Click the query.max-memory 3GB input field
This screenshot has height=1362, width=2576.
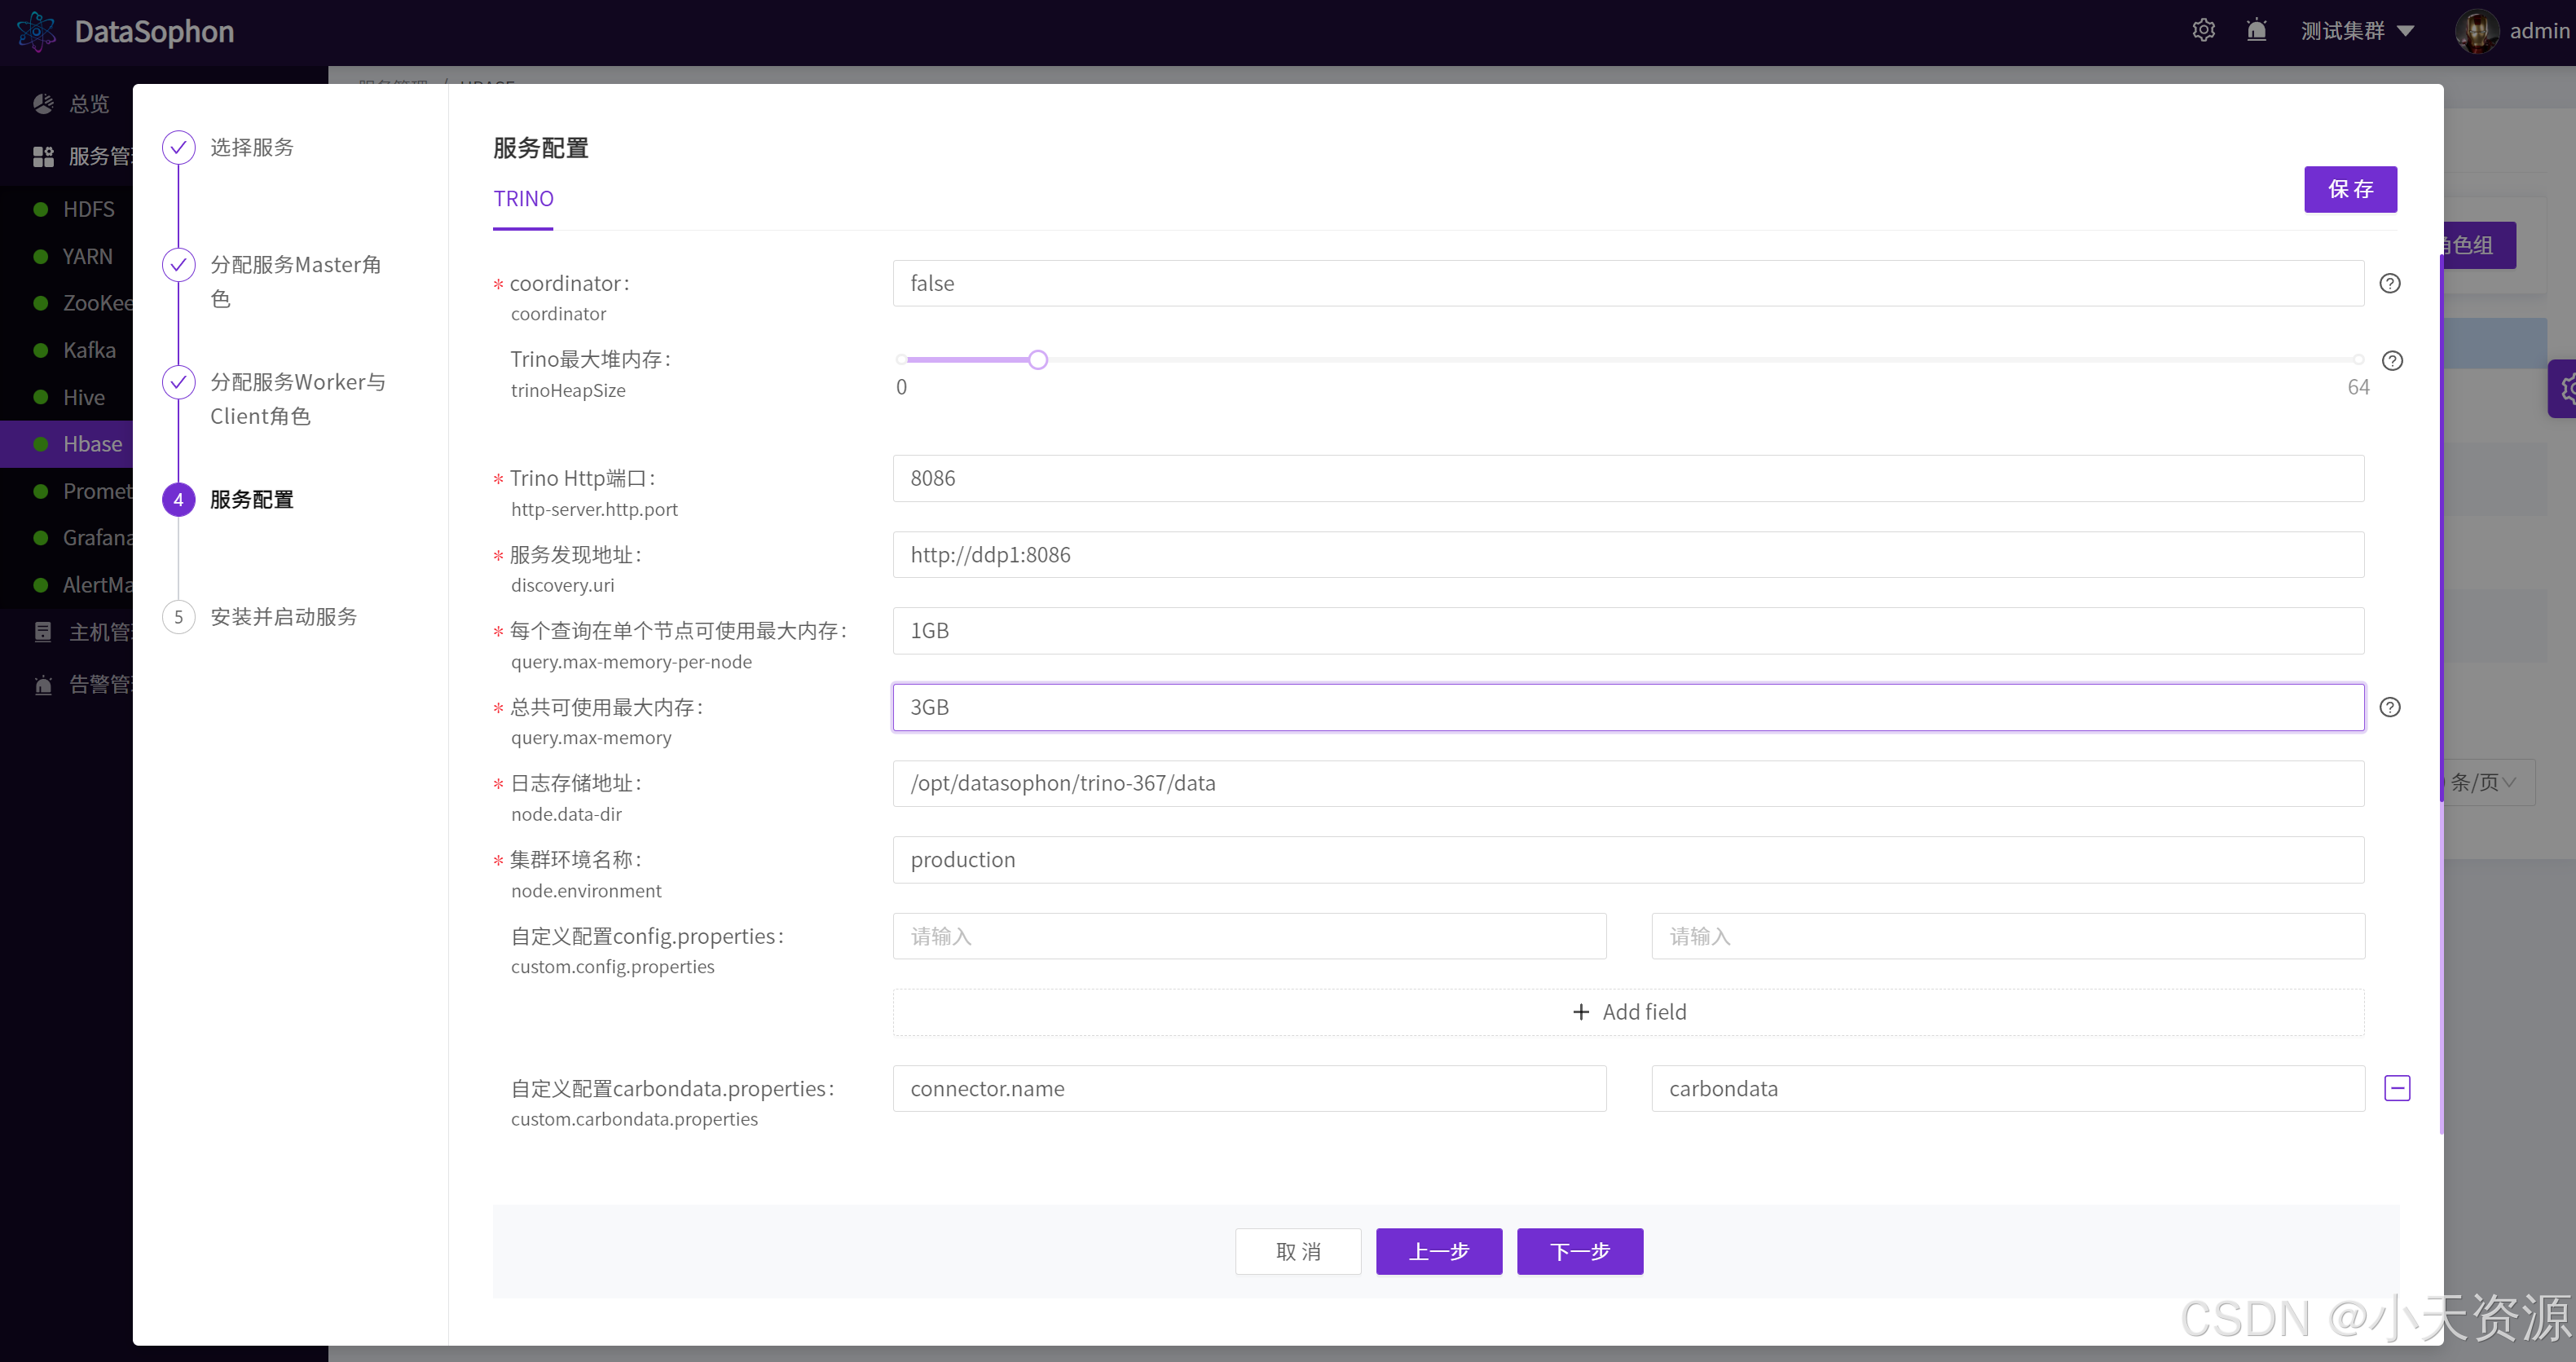point(1628,707)
